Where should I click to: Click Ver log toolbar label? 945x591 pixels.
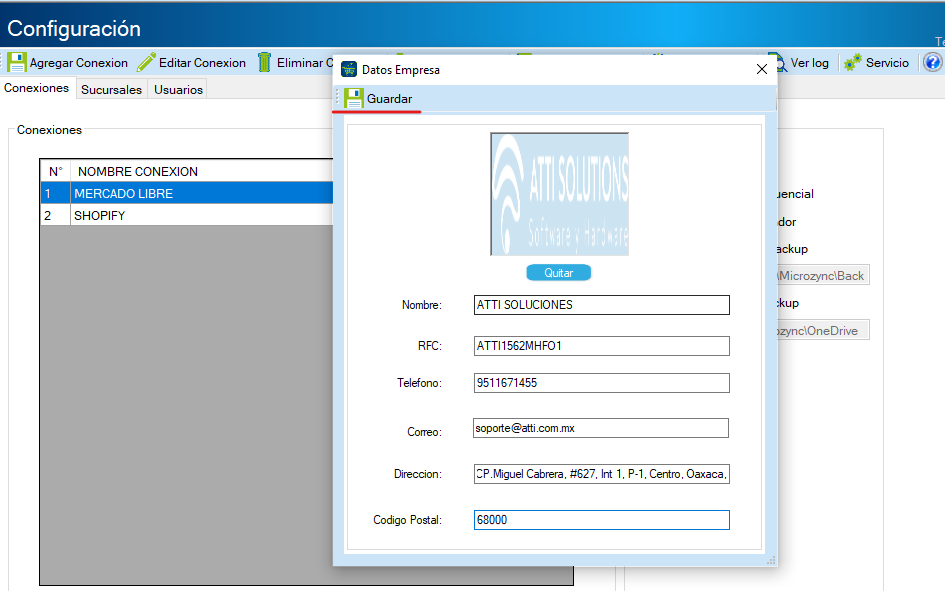click(x=809, y=63)
